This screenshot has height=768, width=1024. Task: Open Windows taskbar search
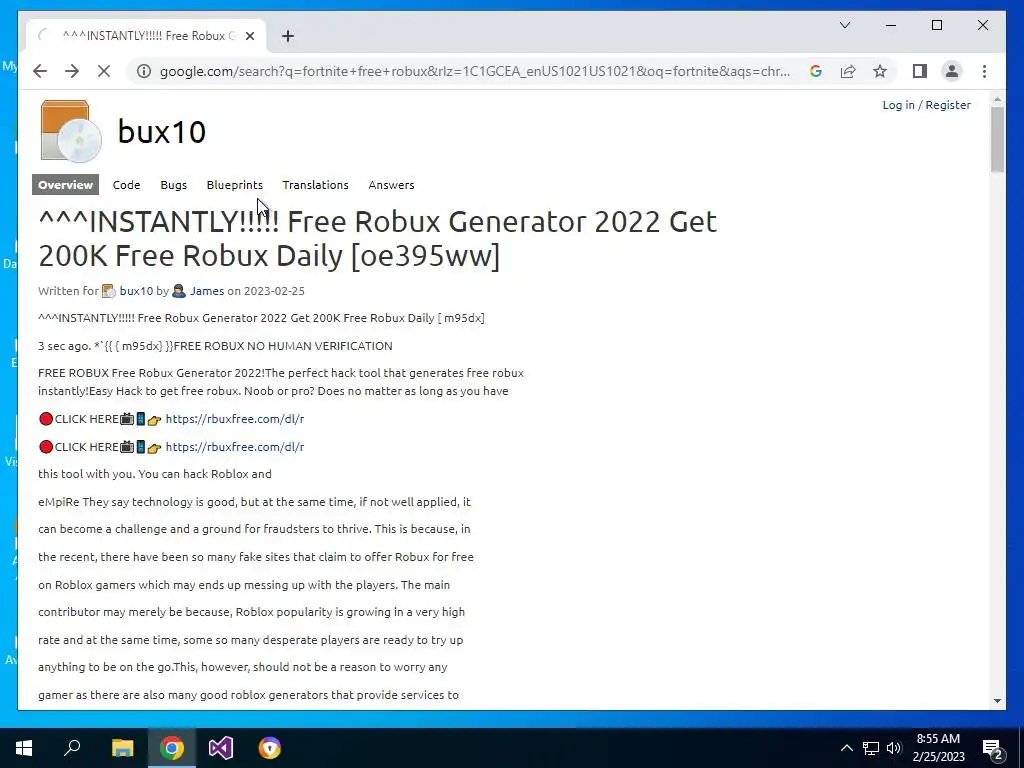(x=72, y=748)
